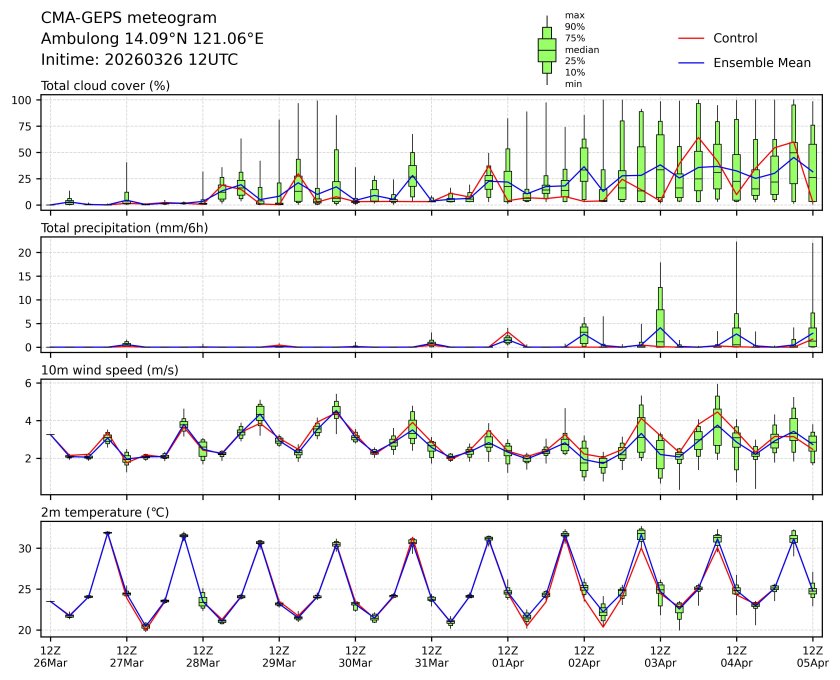Click the 12Z 29Mar x-axis label

click(x=278, y=656)
